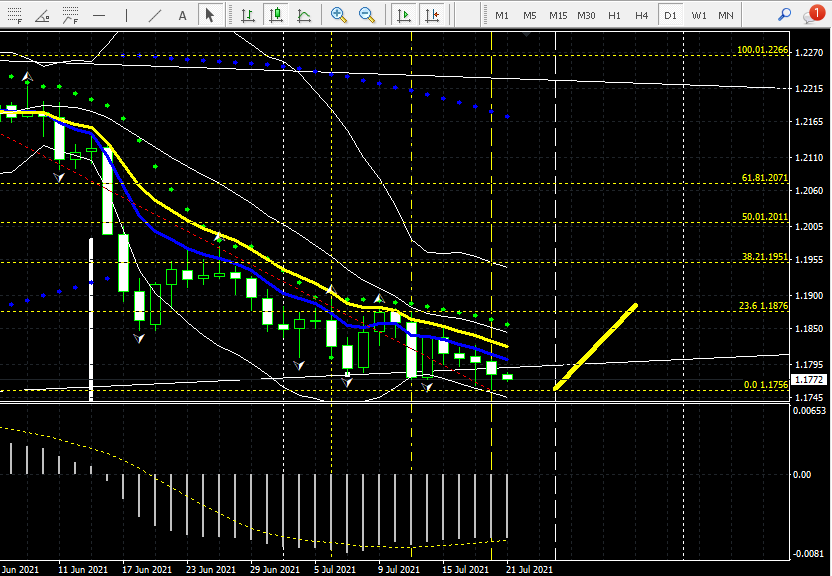Image resolution: width=832 pixels, height=576 pixels.
Task: Pick the horizontal line drawing tool
Action: point(98,15)
